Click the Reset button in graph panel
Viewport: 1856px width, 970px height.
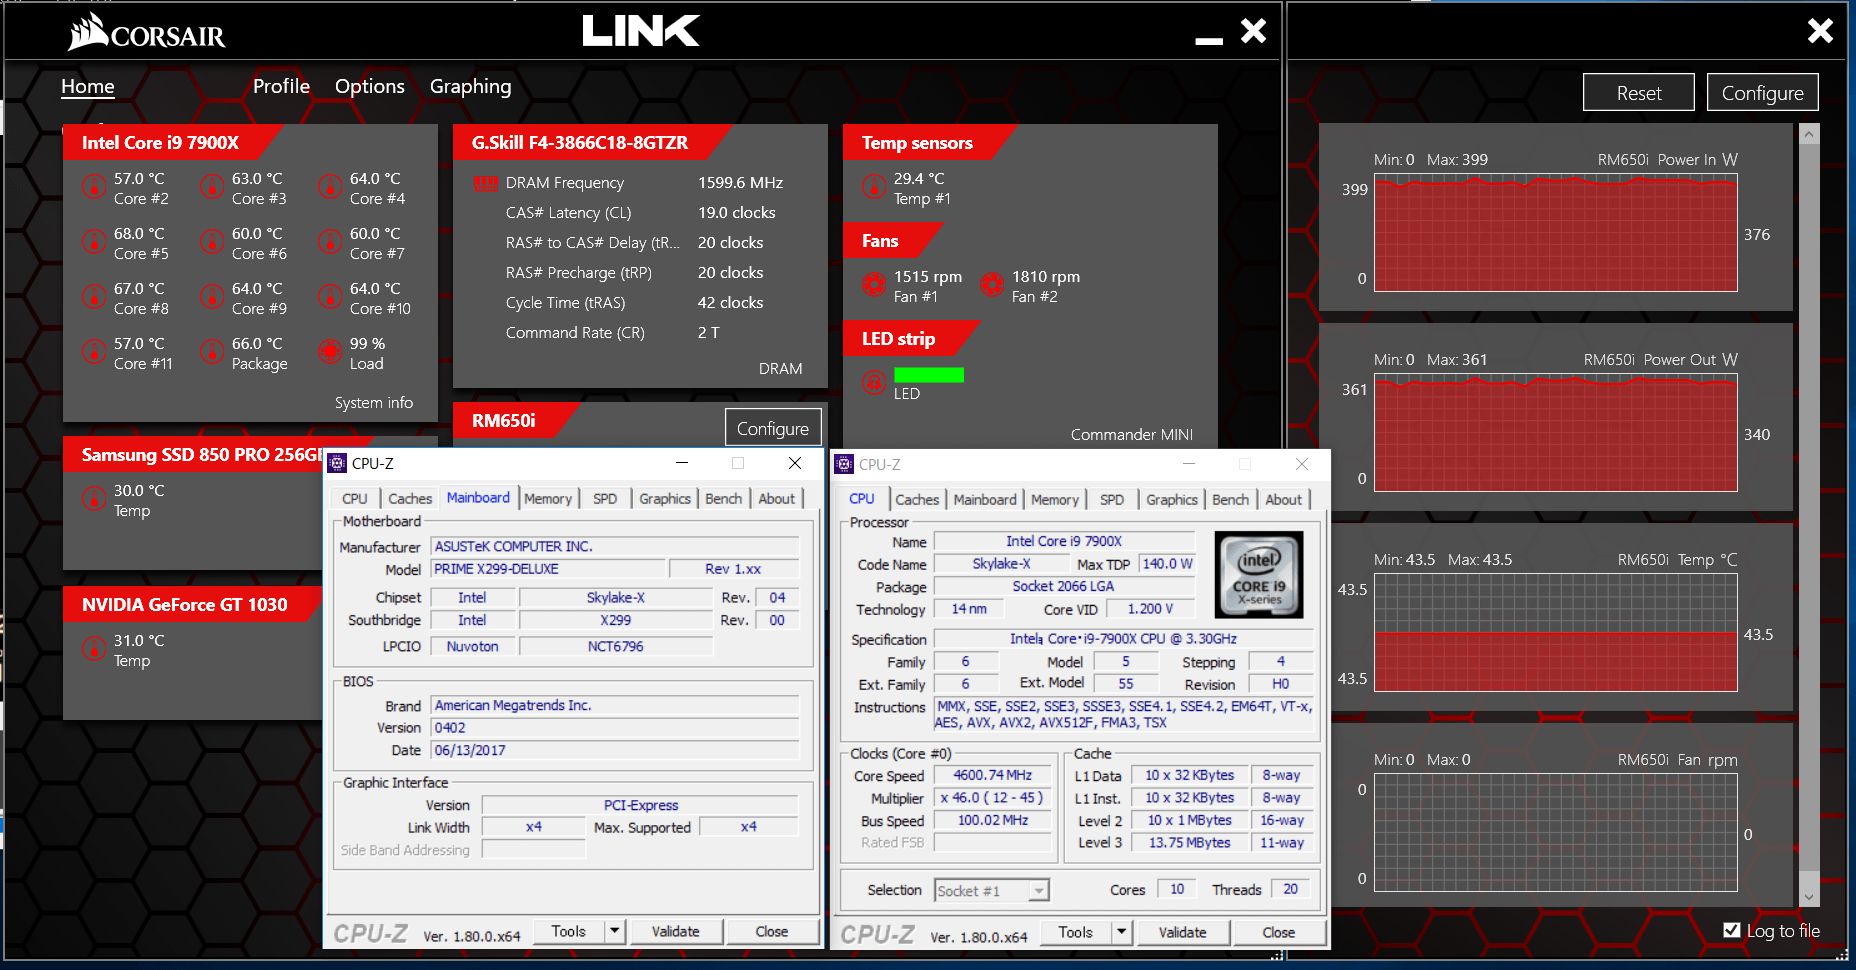tap(1639, 93)
